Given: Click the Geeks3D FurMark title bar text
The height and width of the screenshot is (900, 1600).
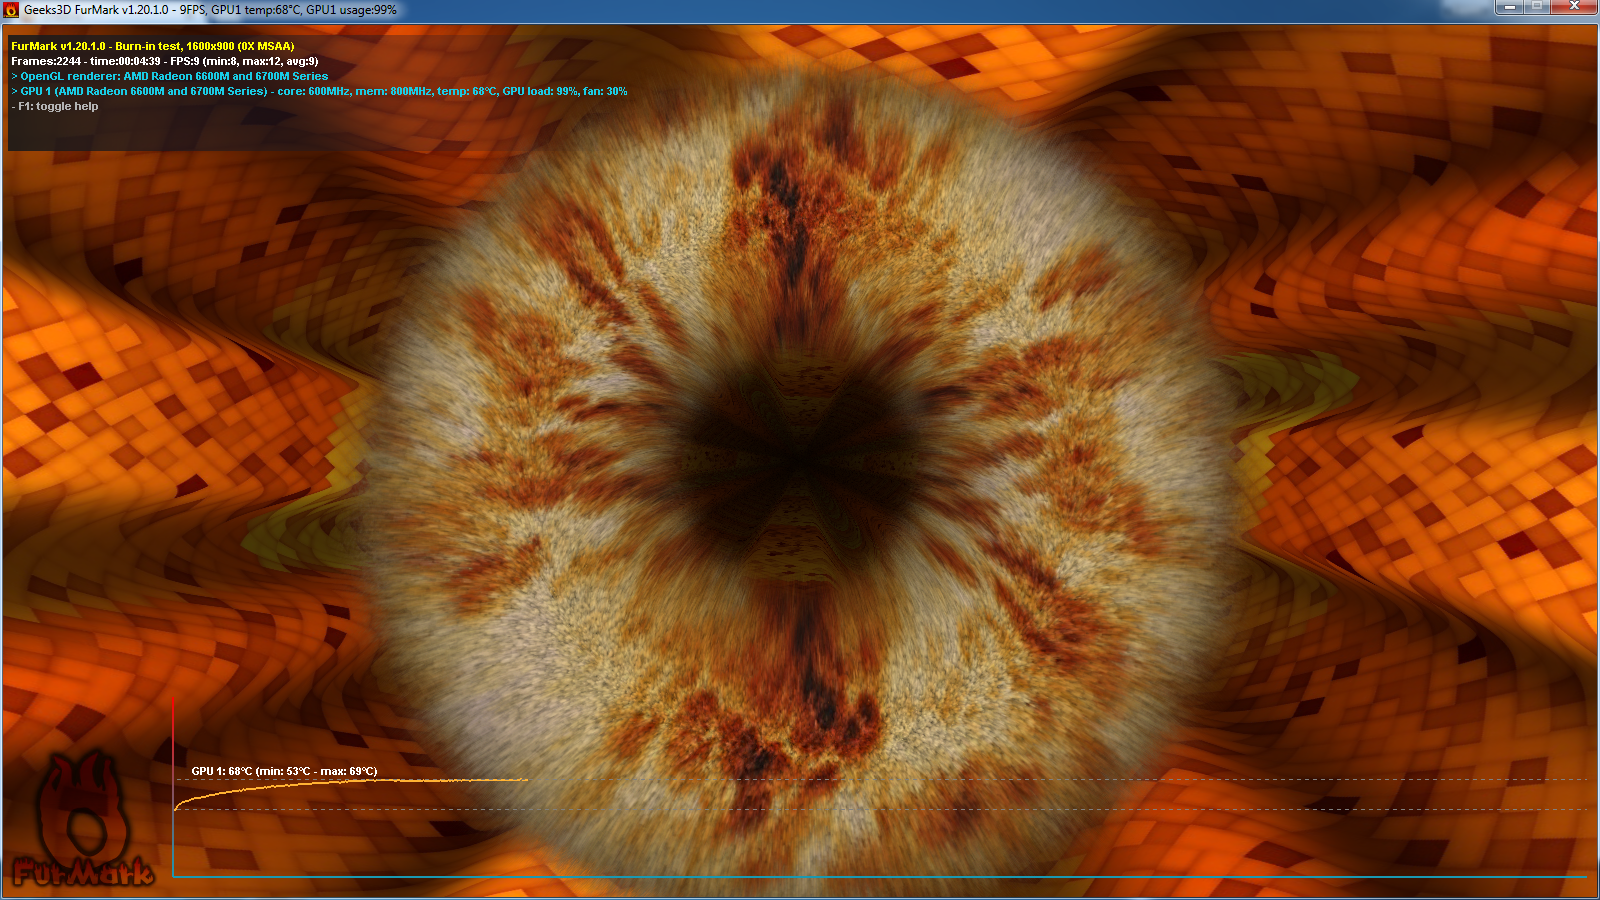Looking at the screenshot, I should click(210, 10).
